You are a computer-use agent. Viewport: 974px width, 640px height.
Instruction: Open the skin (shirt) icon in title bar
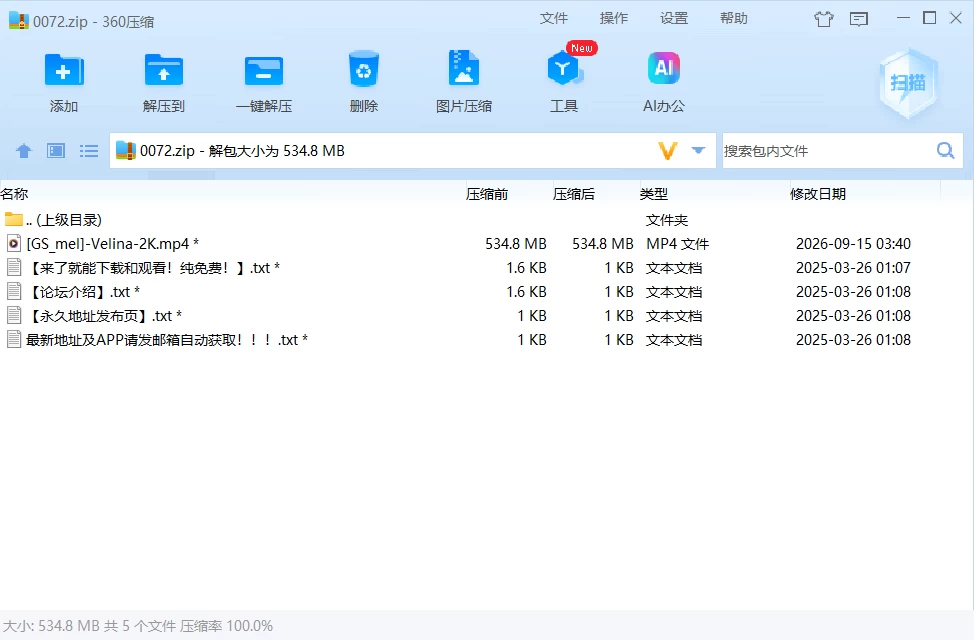tap(824, 19)
